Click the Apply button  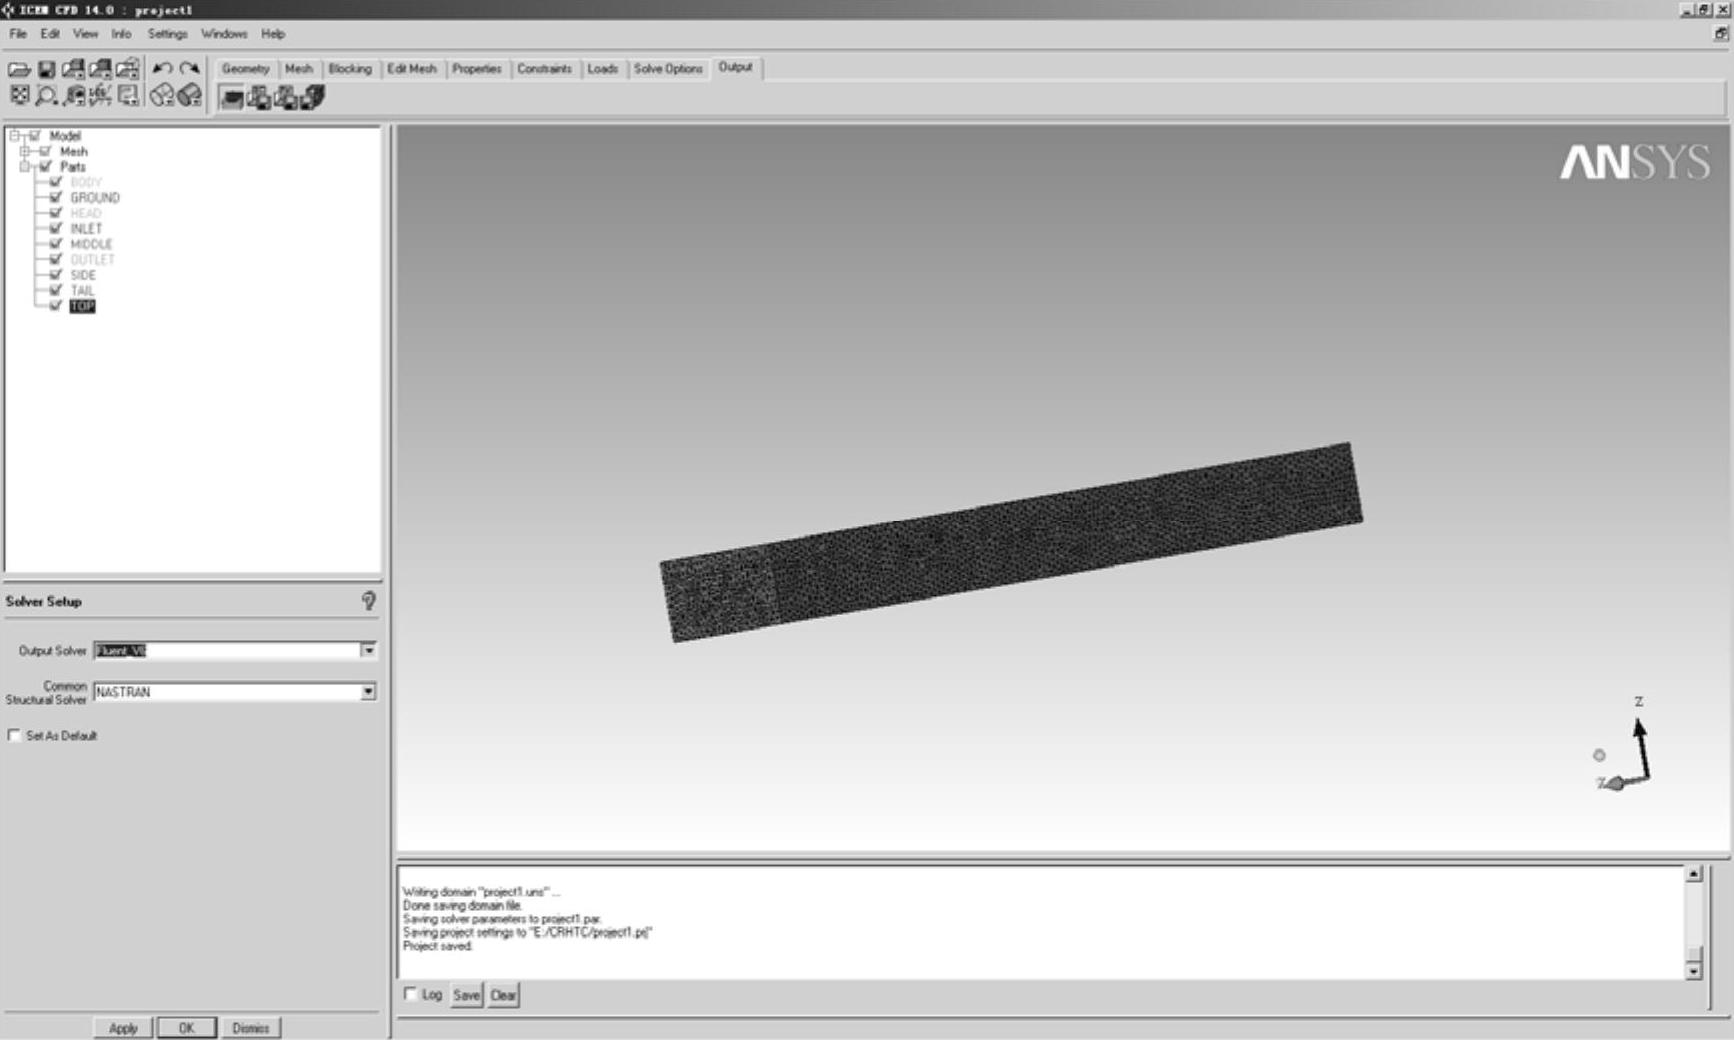(x=123, y=1028)
